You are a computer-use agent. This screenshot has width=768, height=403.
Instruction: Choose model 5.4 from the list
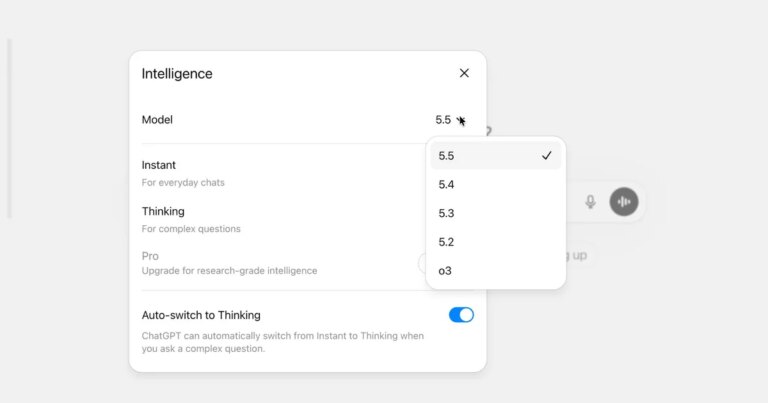click(x=496, y=185)
